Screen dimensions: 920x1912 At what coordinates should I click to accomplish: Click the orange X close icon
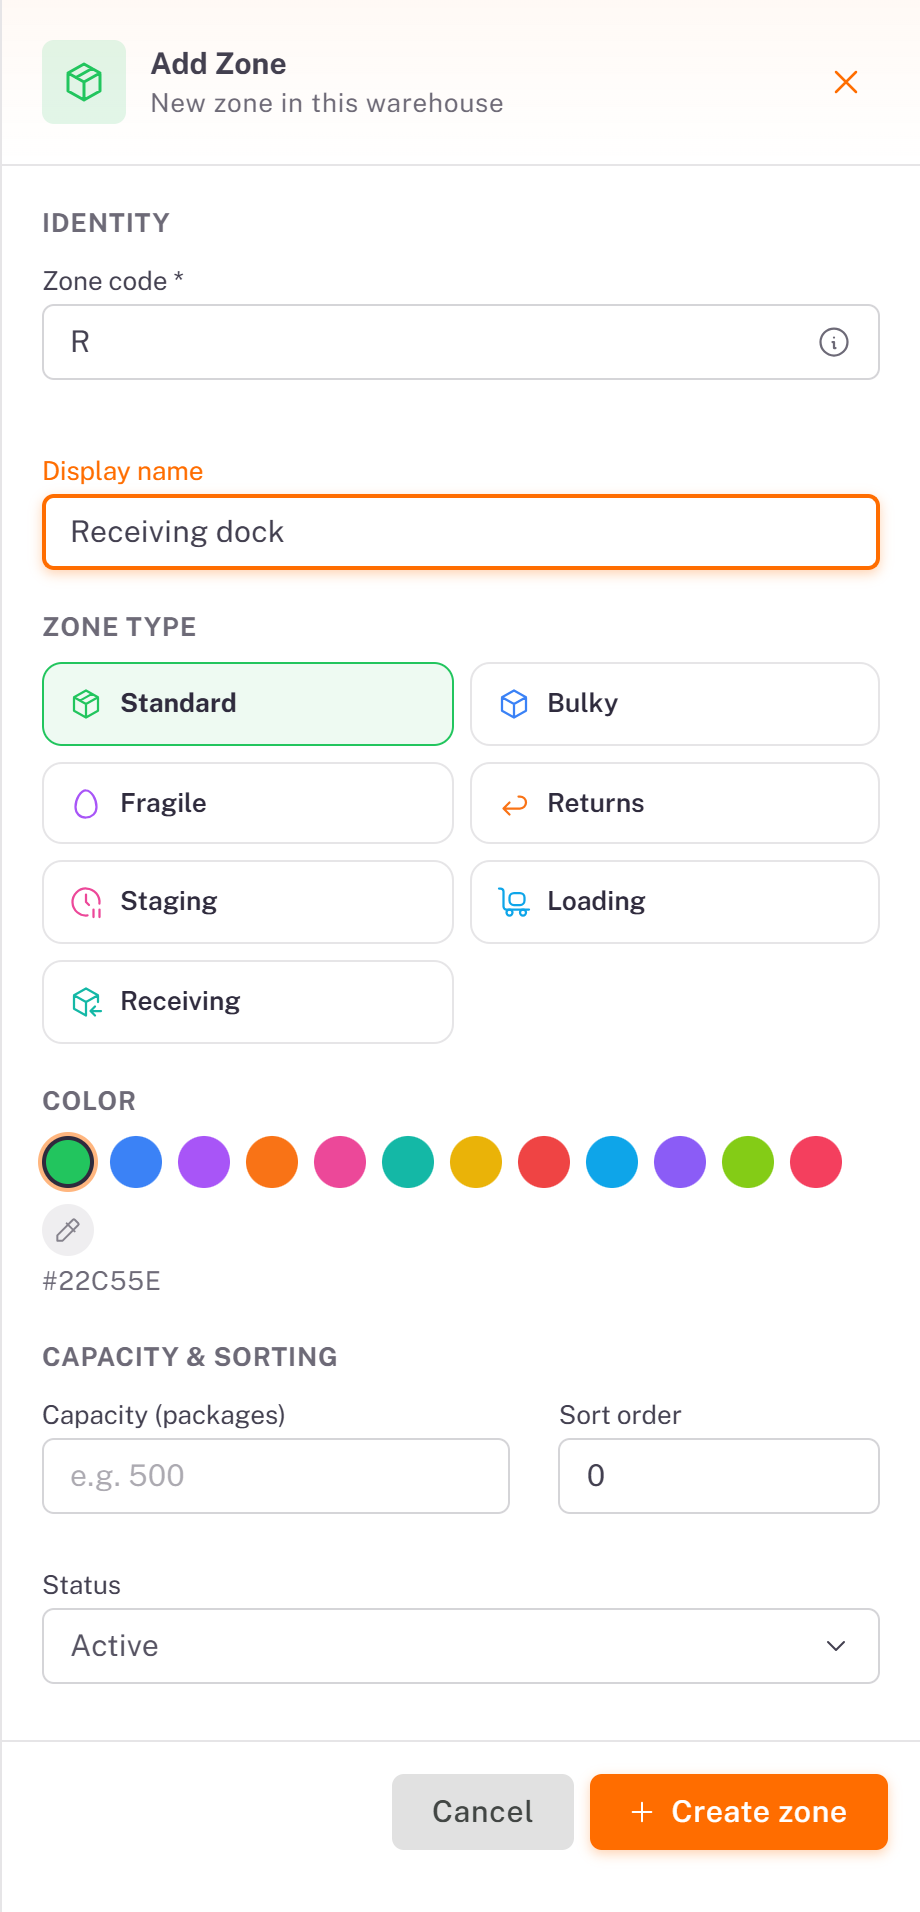pos(846,82)
